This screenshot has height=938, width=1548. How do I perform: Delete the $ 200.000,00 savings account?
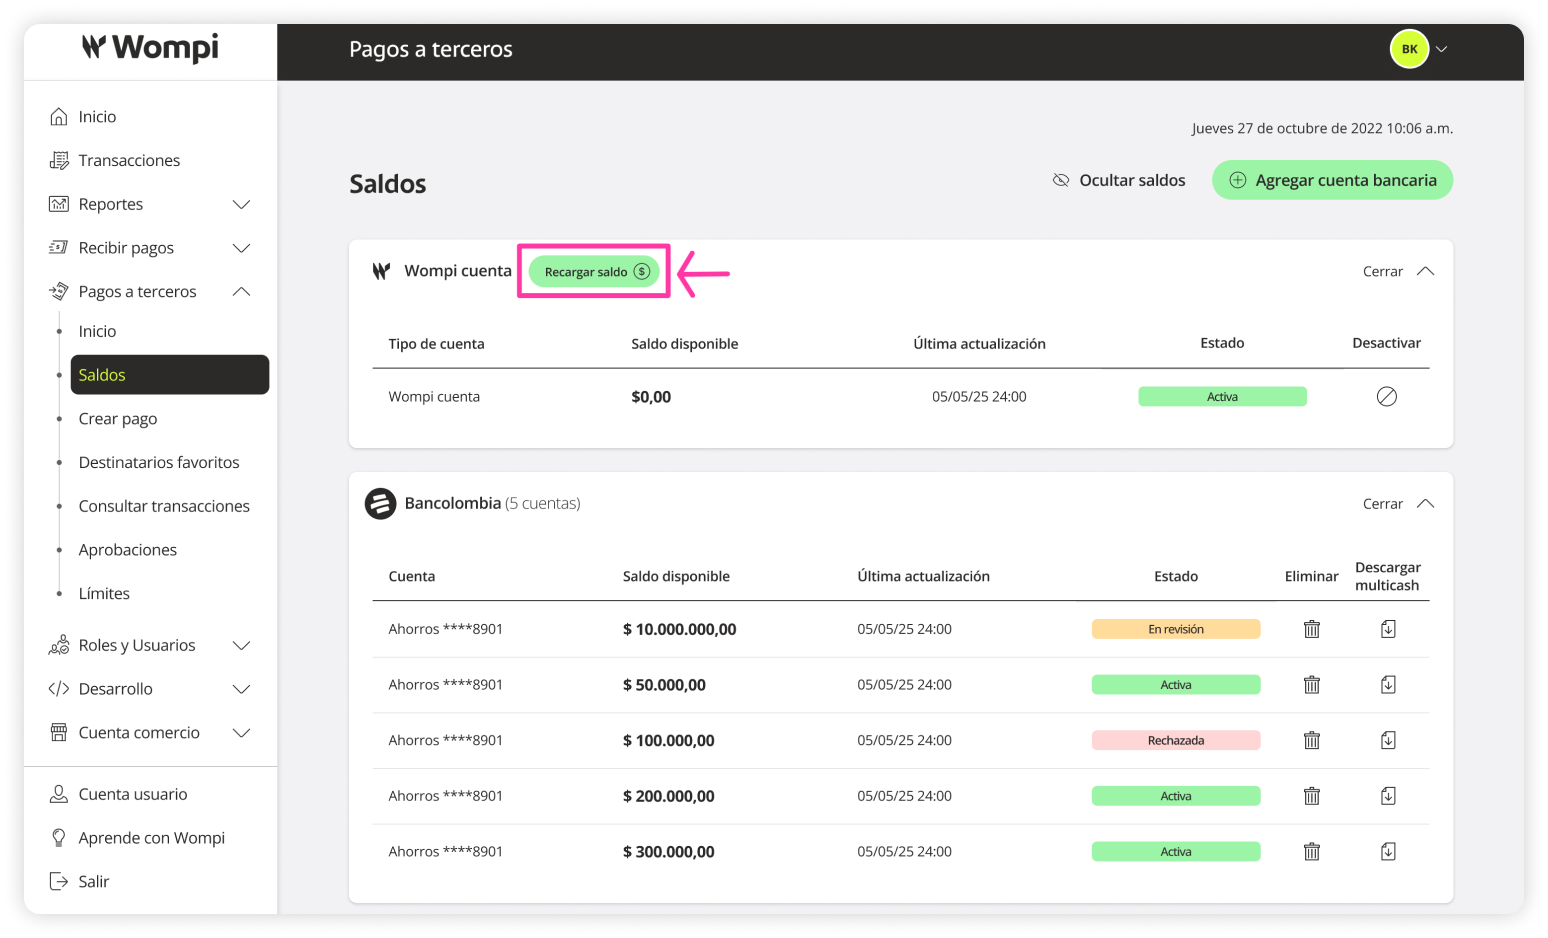(1312, 796)
